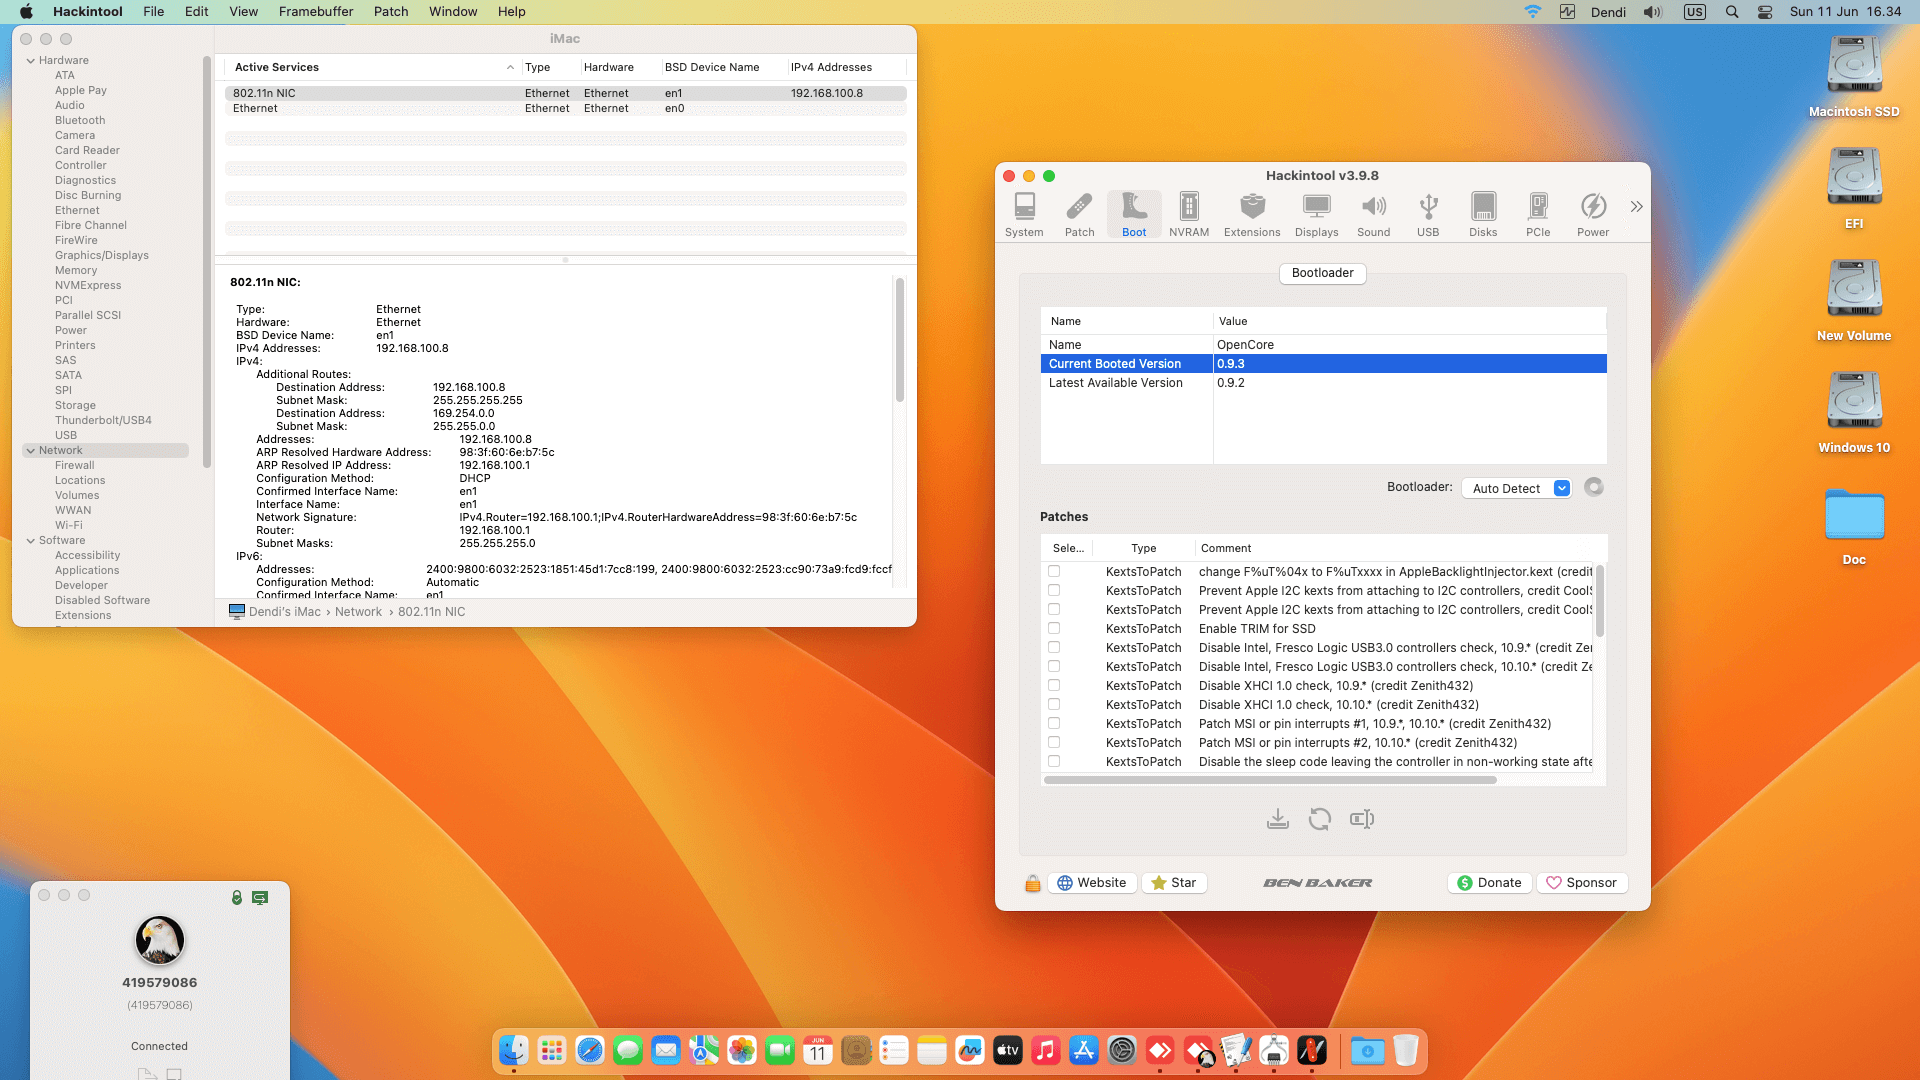Click the Boot toolbar icon
1920x1080 pixels.
point(1134,214)
